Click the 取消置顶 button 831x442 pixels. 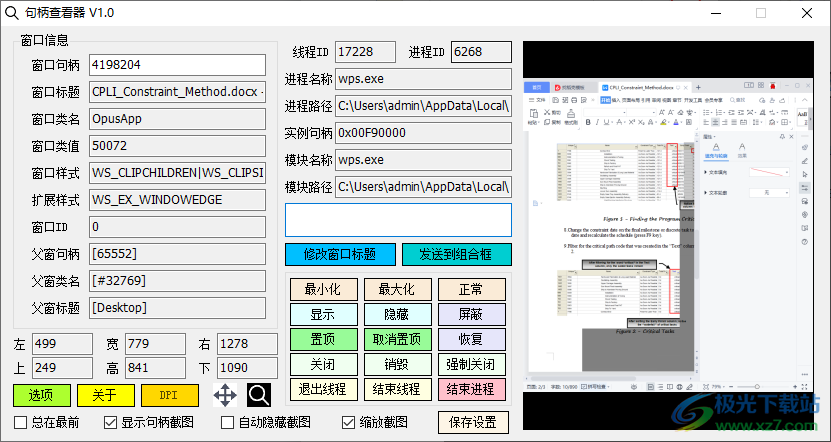[x=397, y=339]
